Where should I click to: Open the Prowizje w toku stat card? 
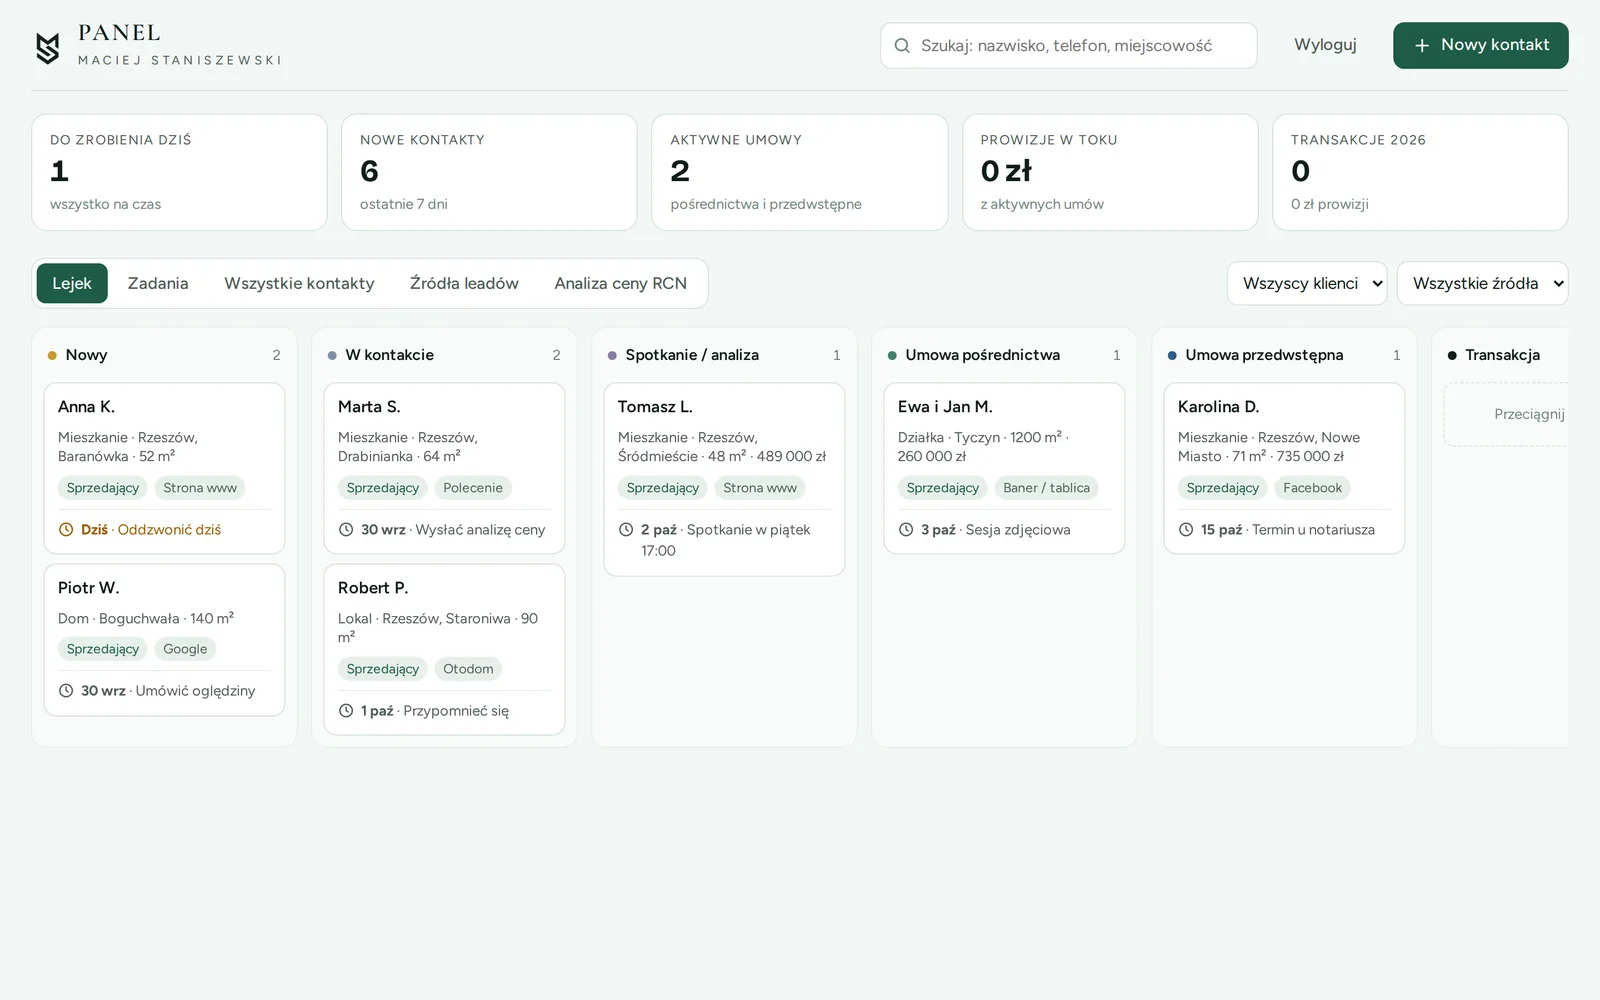point(1110,172)
